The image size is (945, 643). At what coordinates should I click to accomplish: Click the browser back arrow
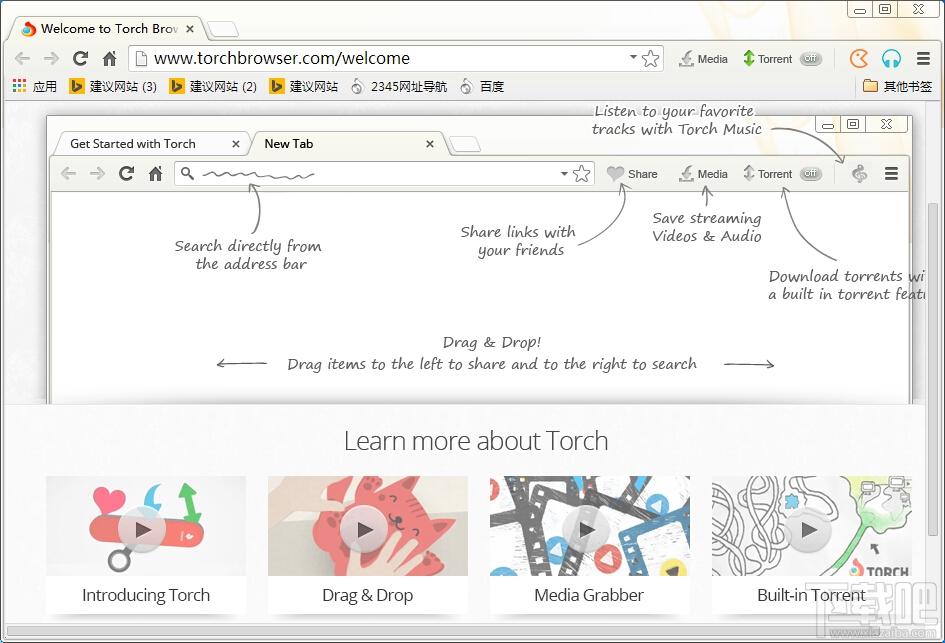coord(22,58)
